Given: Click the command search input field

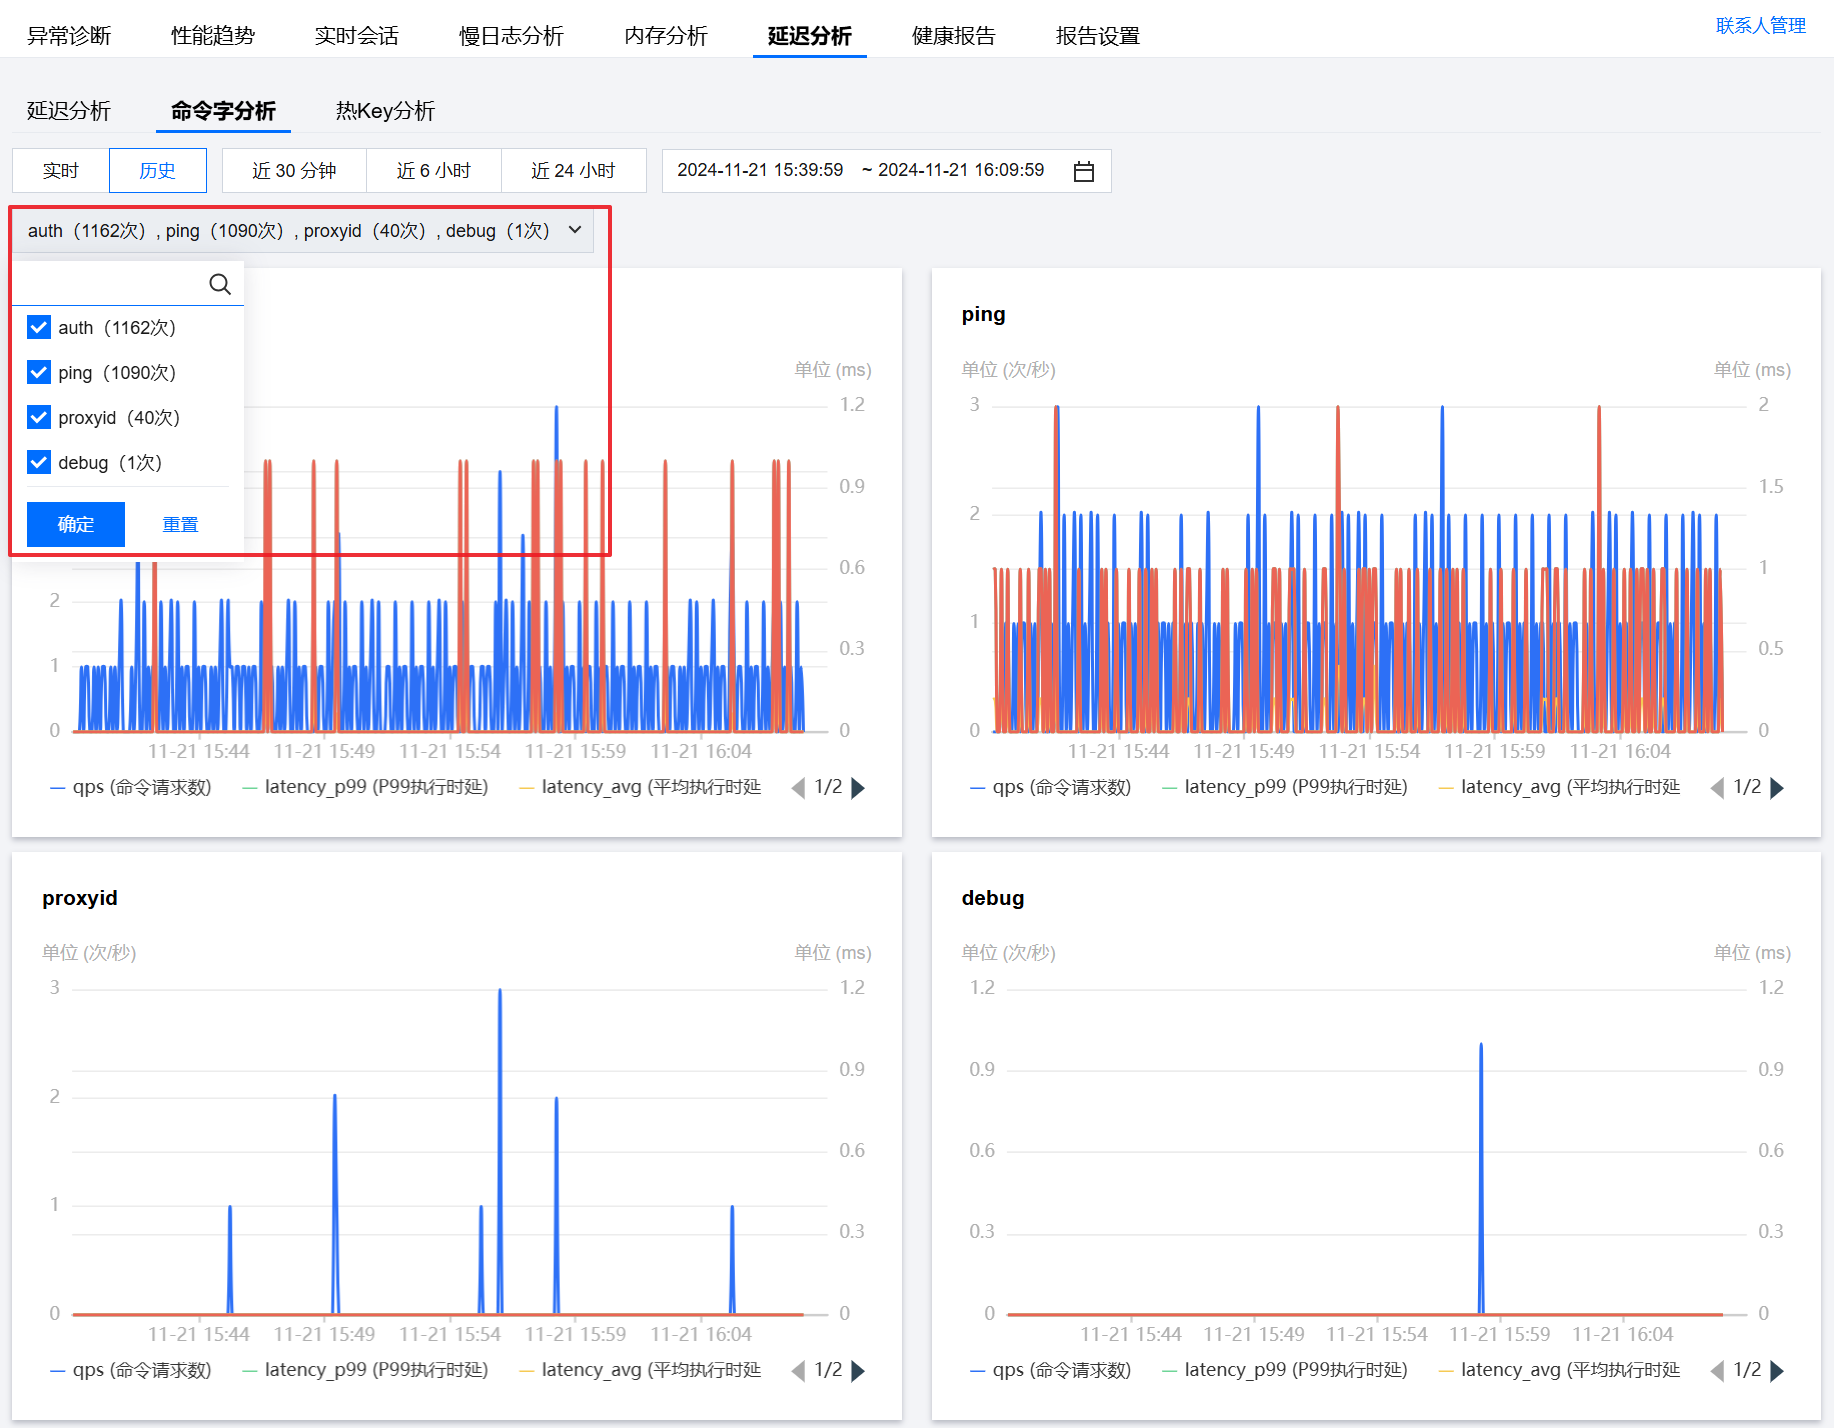Looking at the screenshot, I should tap(110, 284).
